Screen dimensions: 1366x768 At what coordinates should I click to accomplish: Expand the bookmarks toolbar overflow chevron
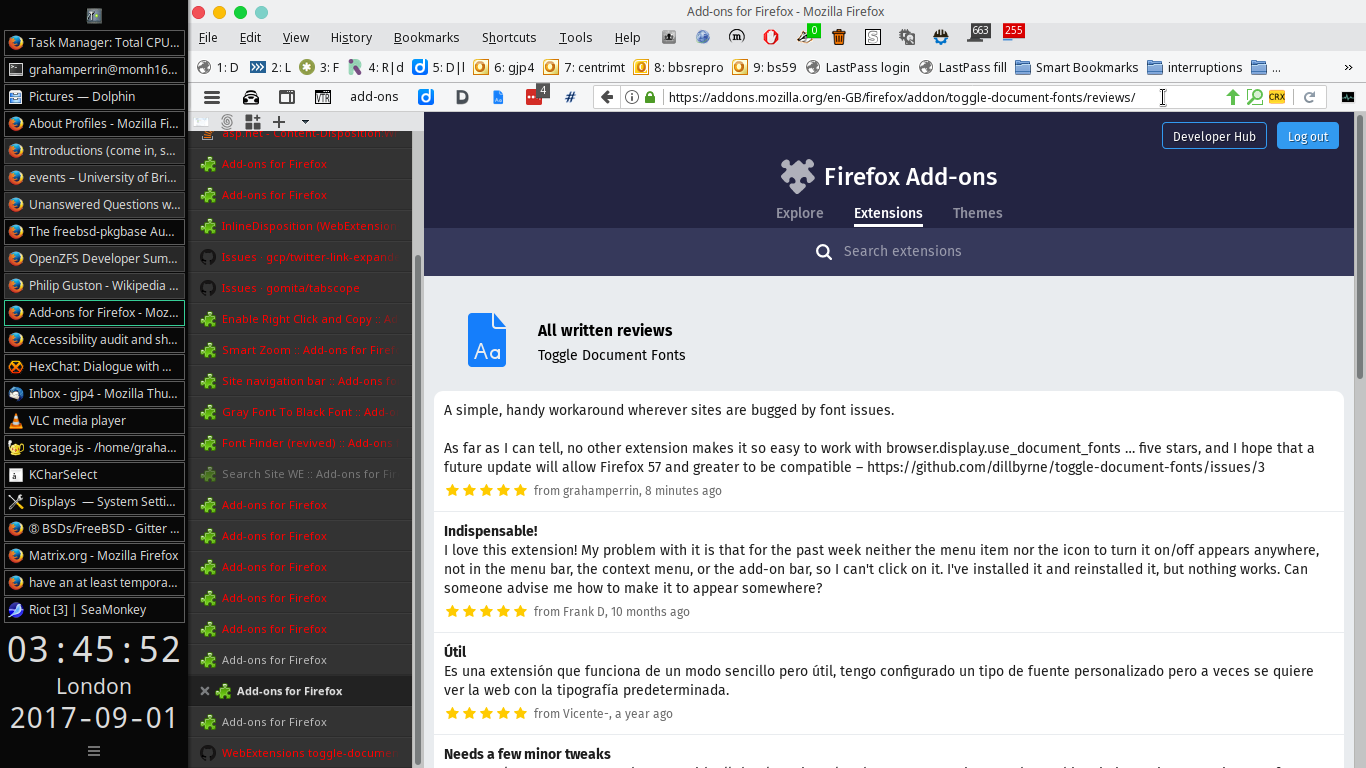tap(1348, 68)
